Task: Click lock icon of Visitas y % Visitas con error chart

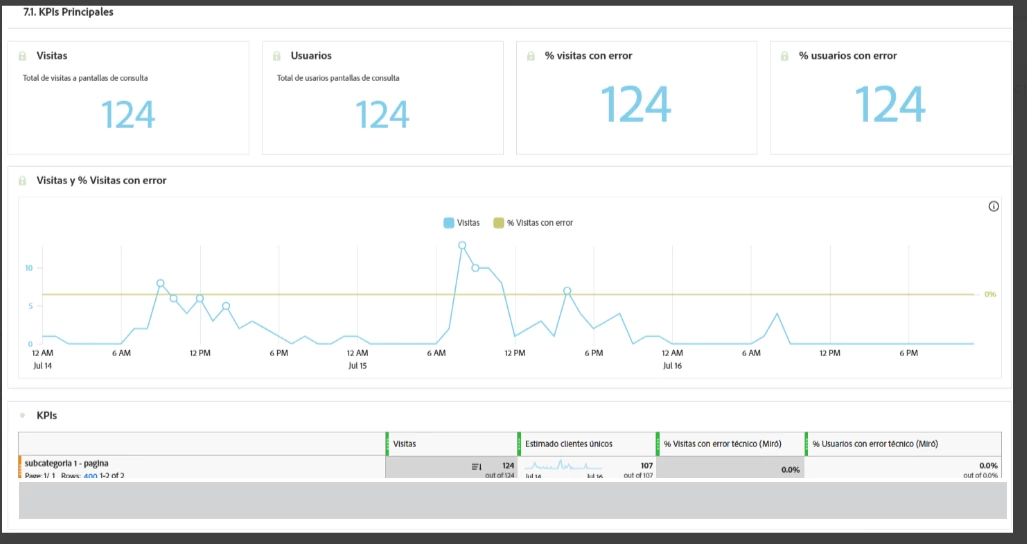Action: tap(22, 181)
